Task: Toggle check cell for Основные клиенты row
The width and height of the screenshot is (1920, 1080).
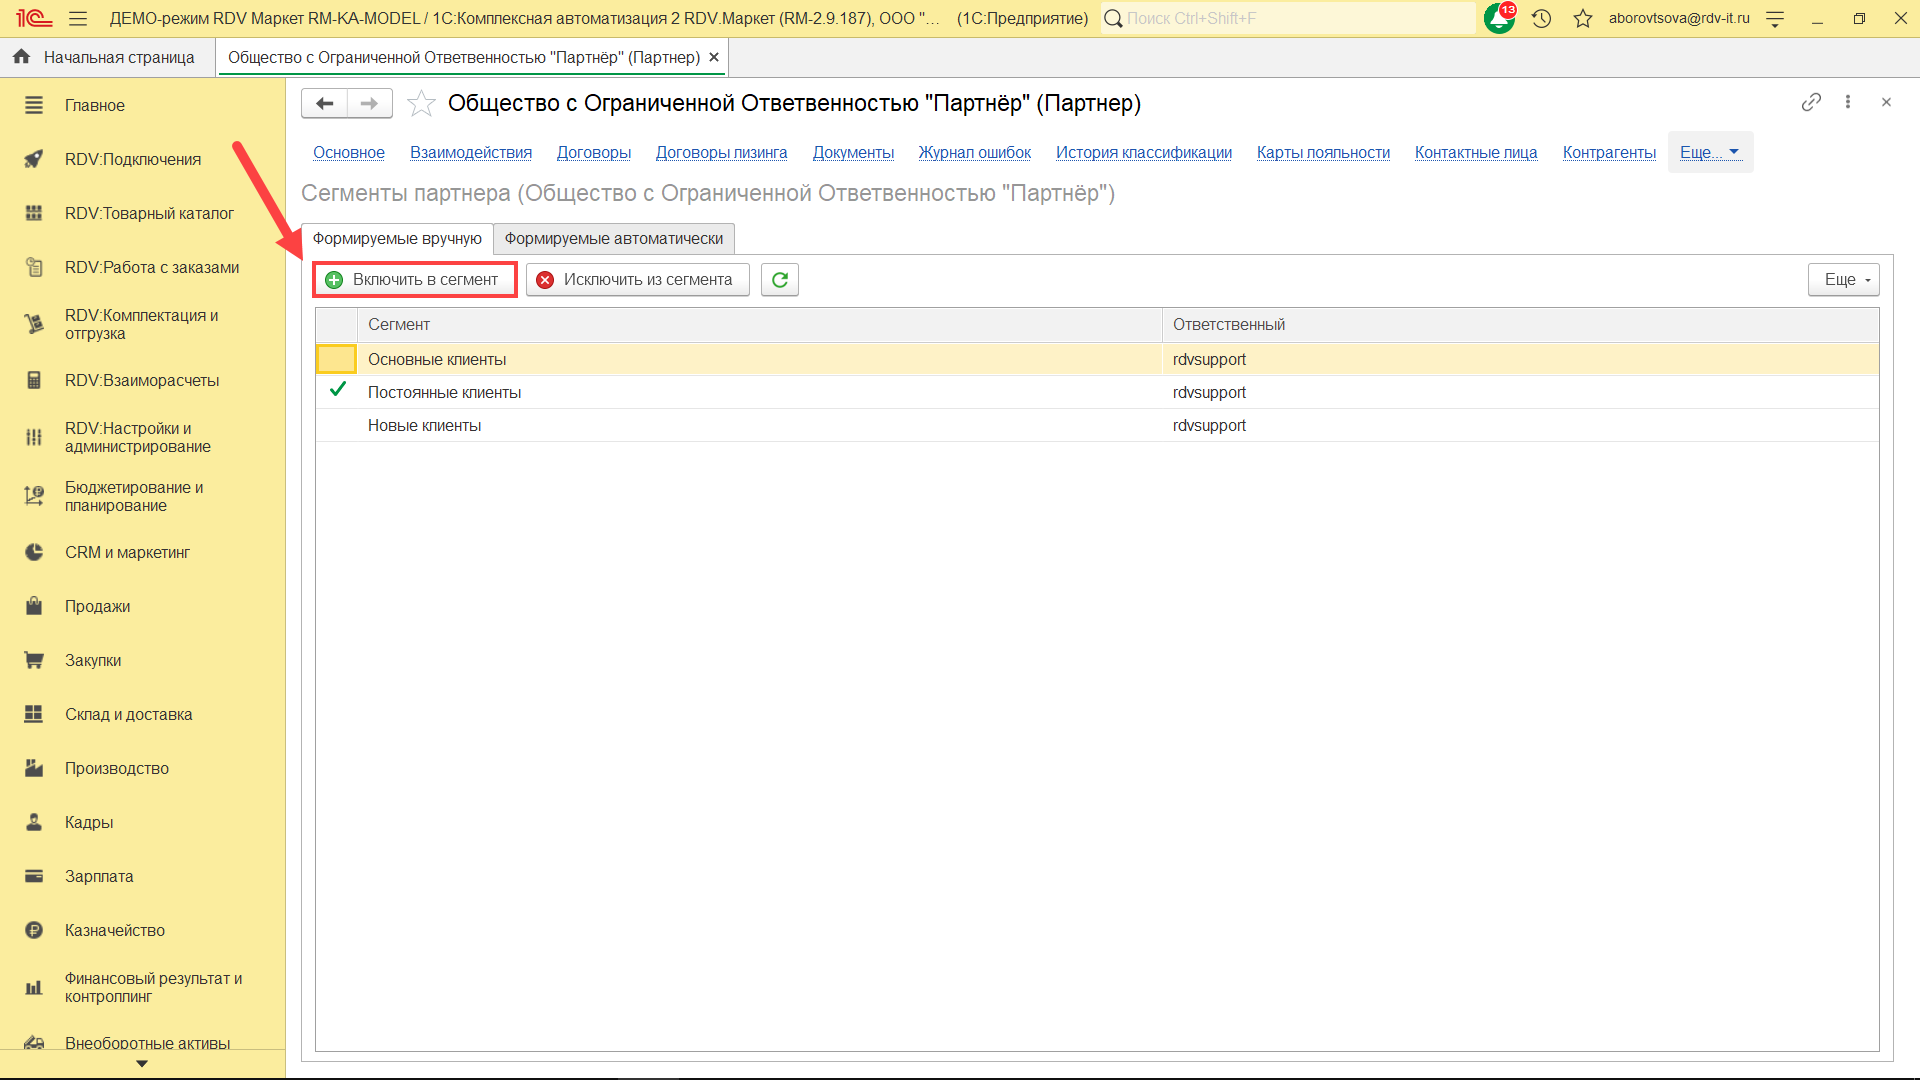Action: tap(337, 359)
